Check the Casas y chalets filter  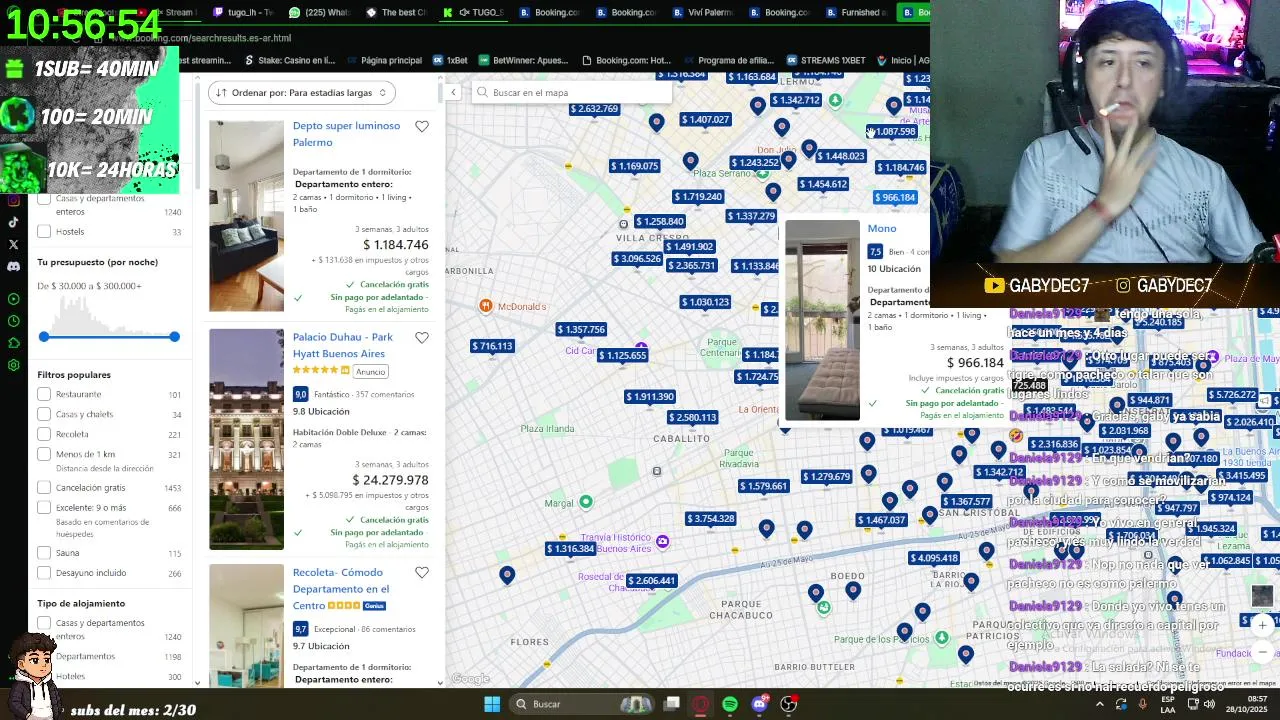click(x=44, y=414)
